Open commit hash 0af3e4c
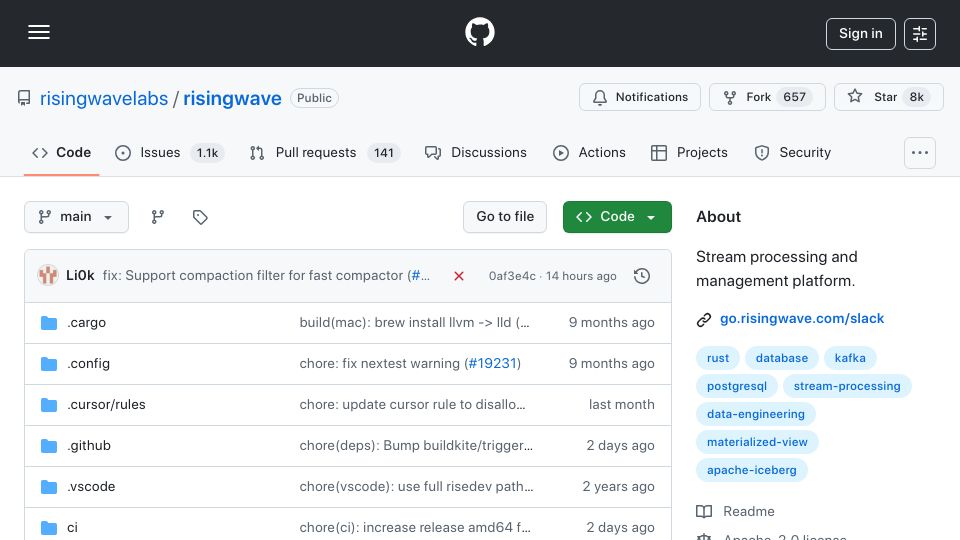Viewport: 960px width, 540px height. pos(512,276)
